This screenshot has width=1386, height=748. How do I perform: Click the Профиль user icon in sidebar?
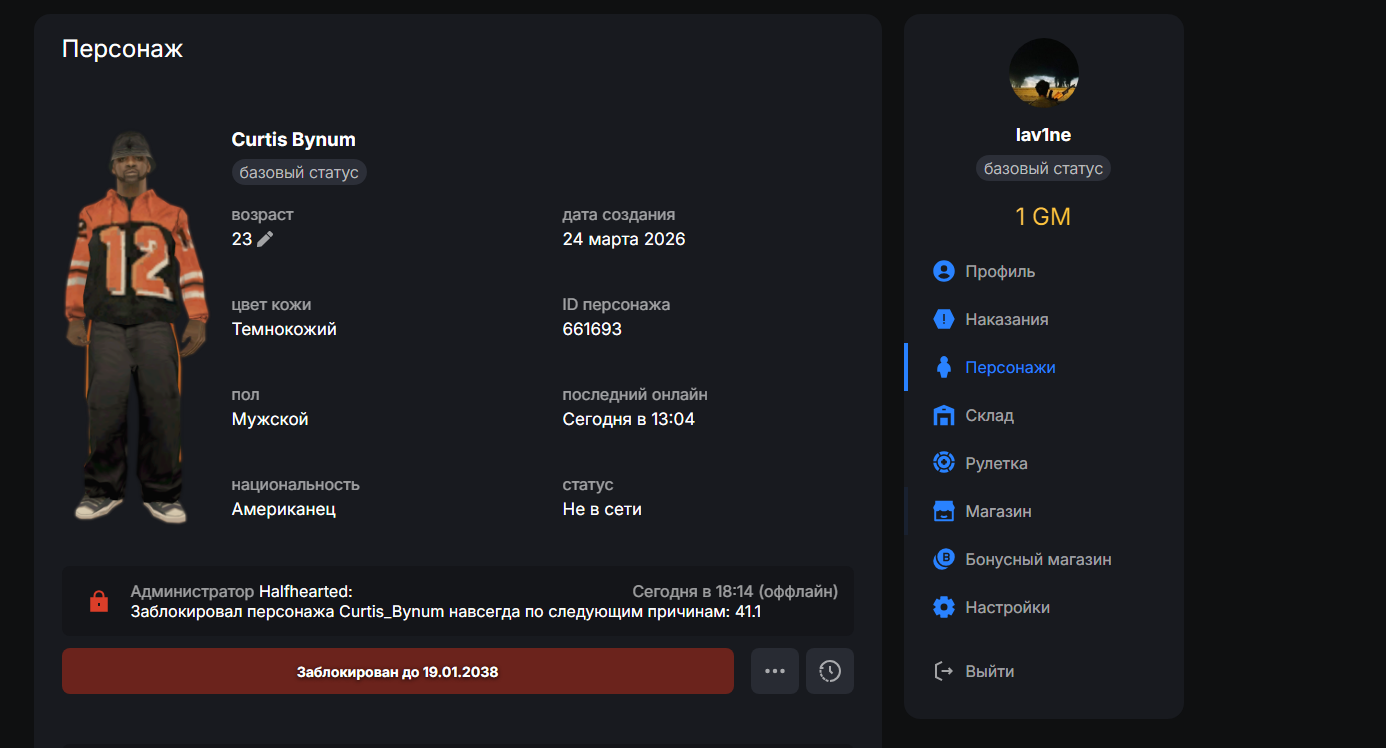pos(943,271)
